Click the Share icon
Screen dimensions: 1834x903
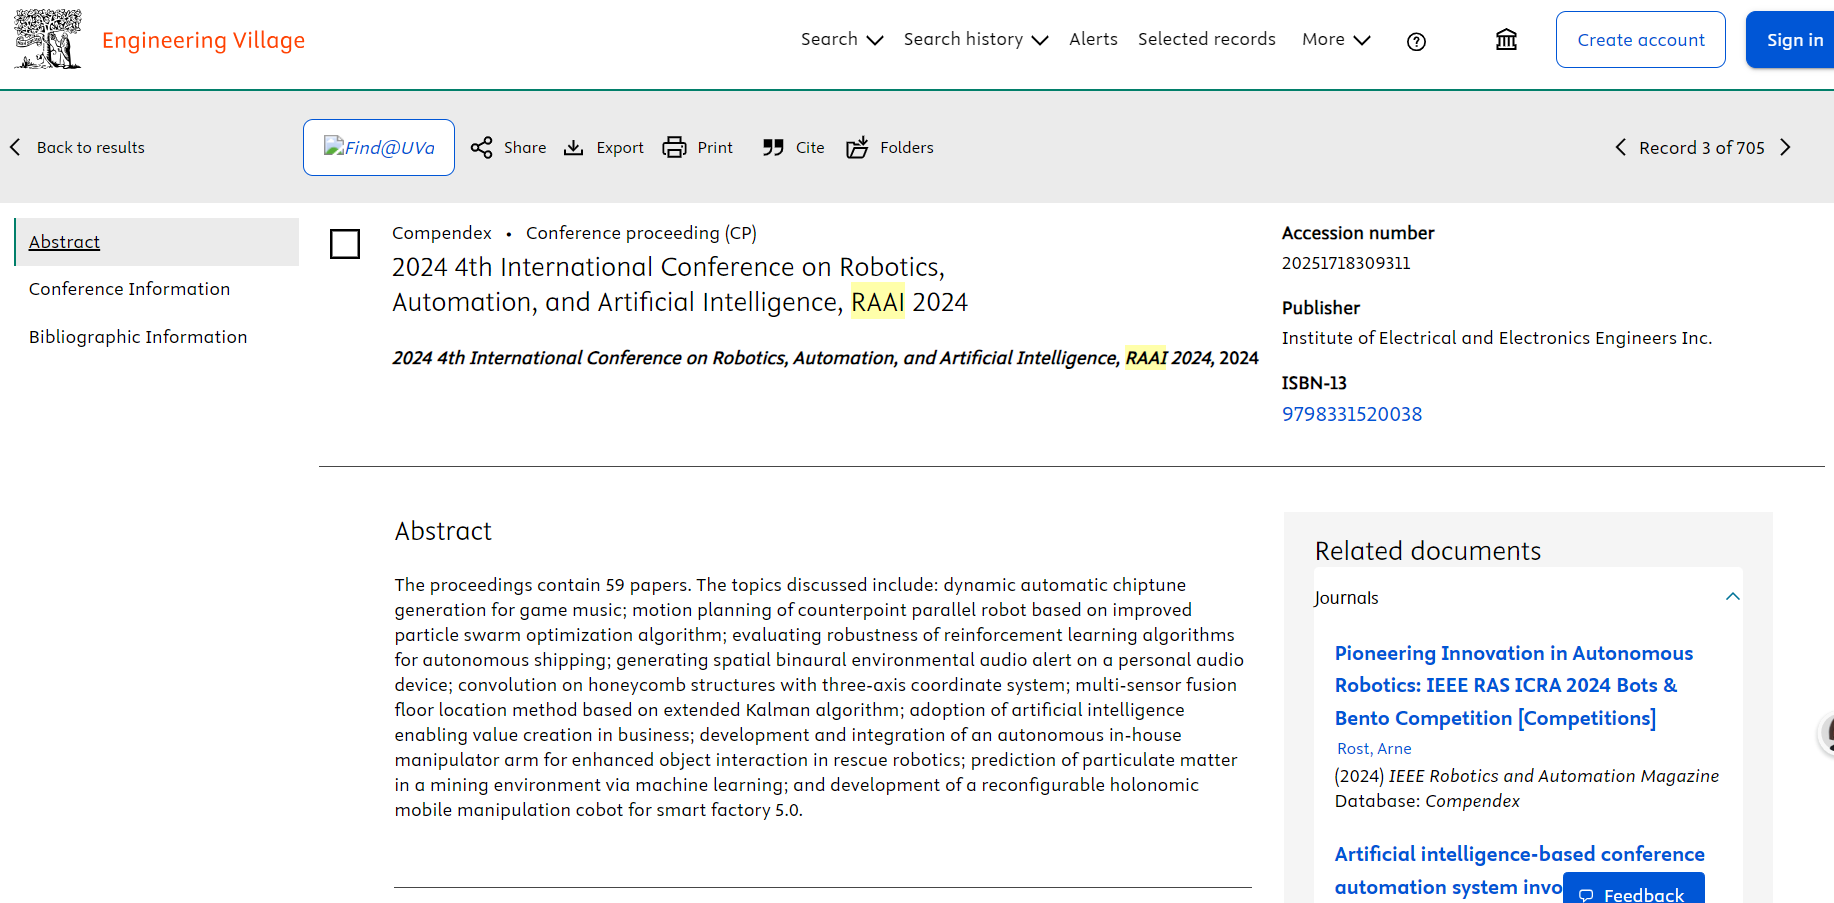click(x=482, y=147)
